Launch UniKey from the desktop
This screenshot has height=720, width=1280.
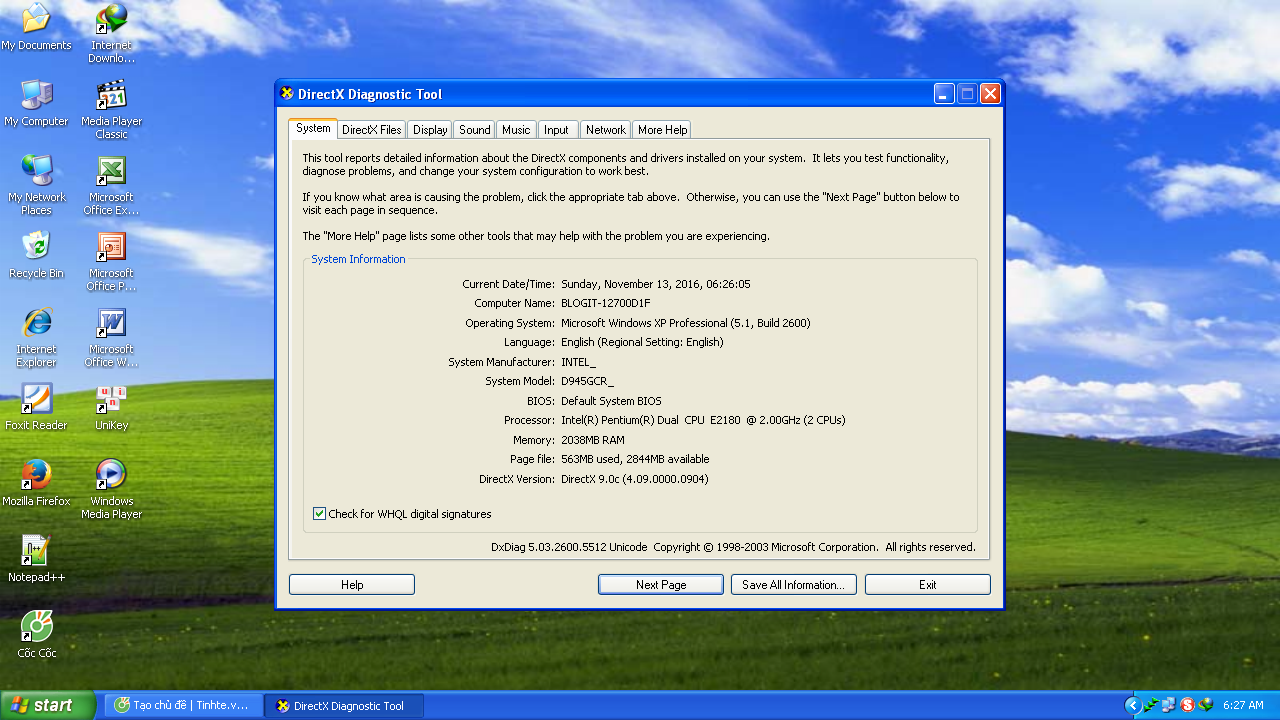pyautogui.click(x=110, y=397)
